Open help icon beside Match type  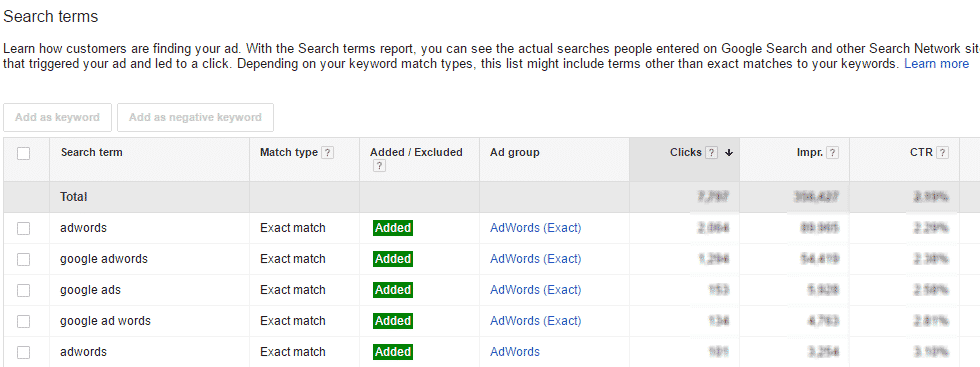[x=328, y=153]
